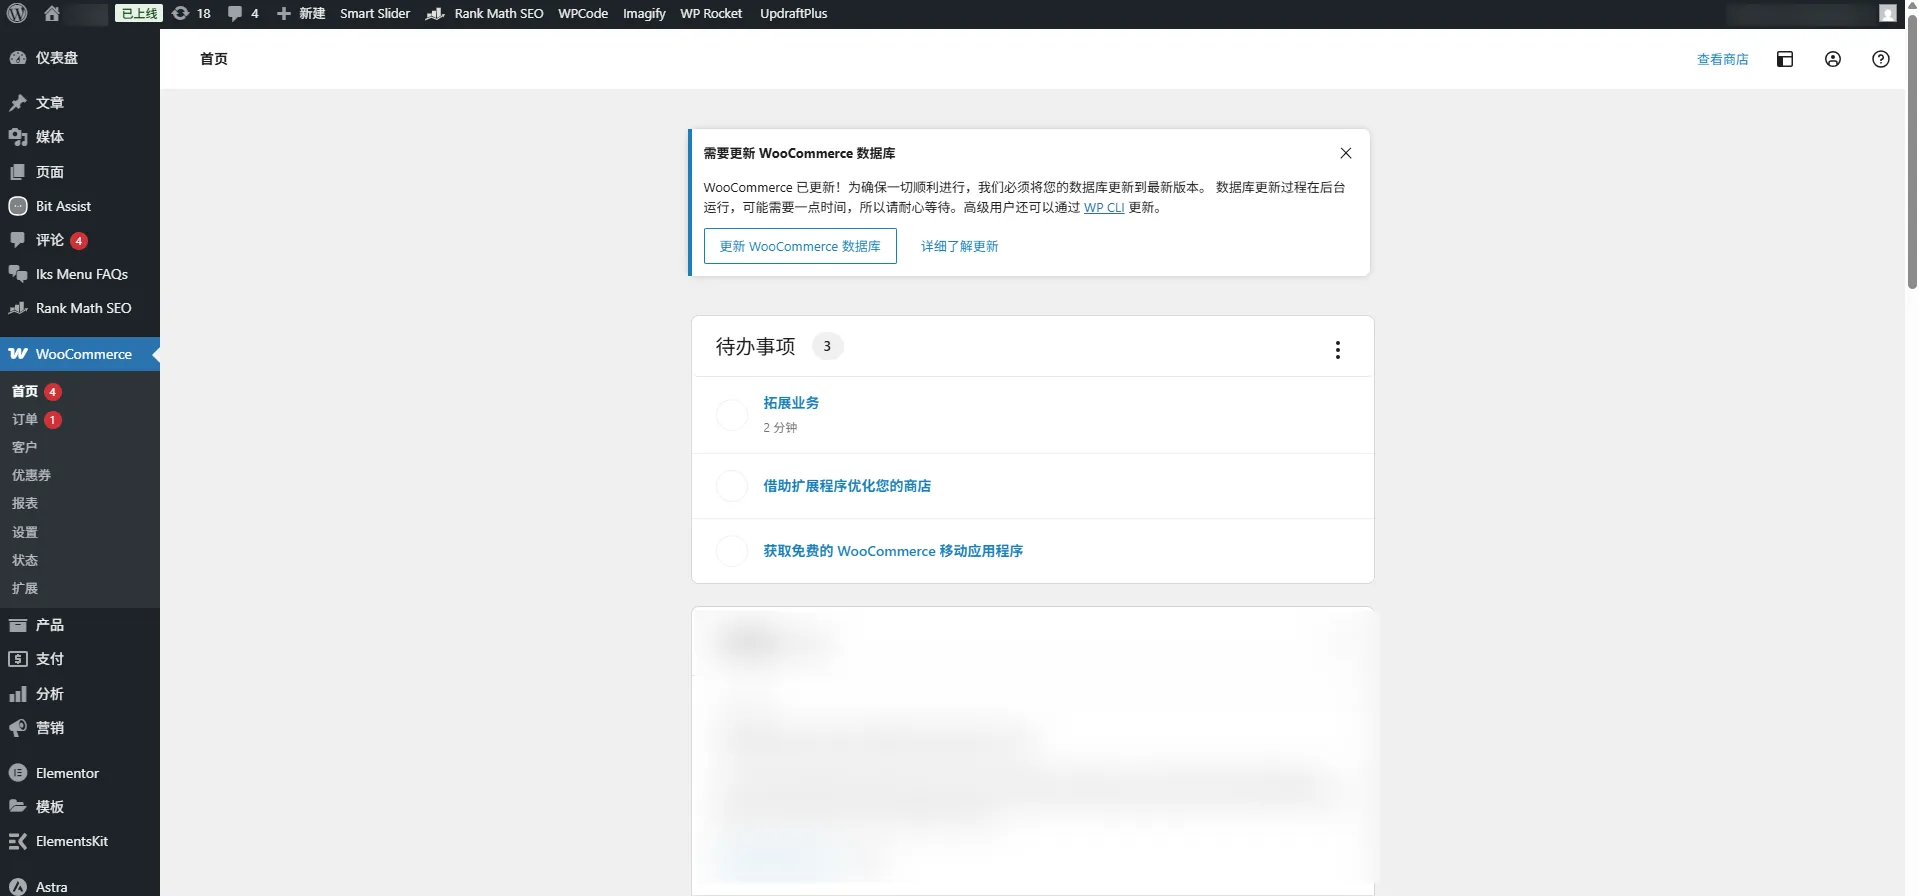Open 获取免费的 WooCommerce 移动应用程序 task
Screen dimensions: 1919x896
(x=893, y=551)
